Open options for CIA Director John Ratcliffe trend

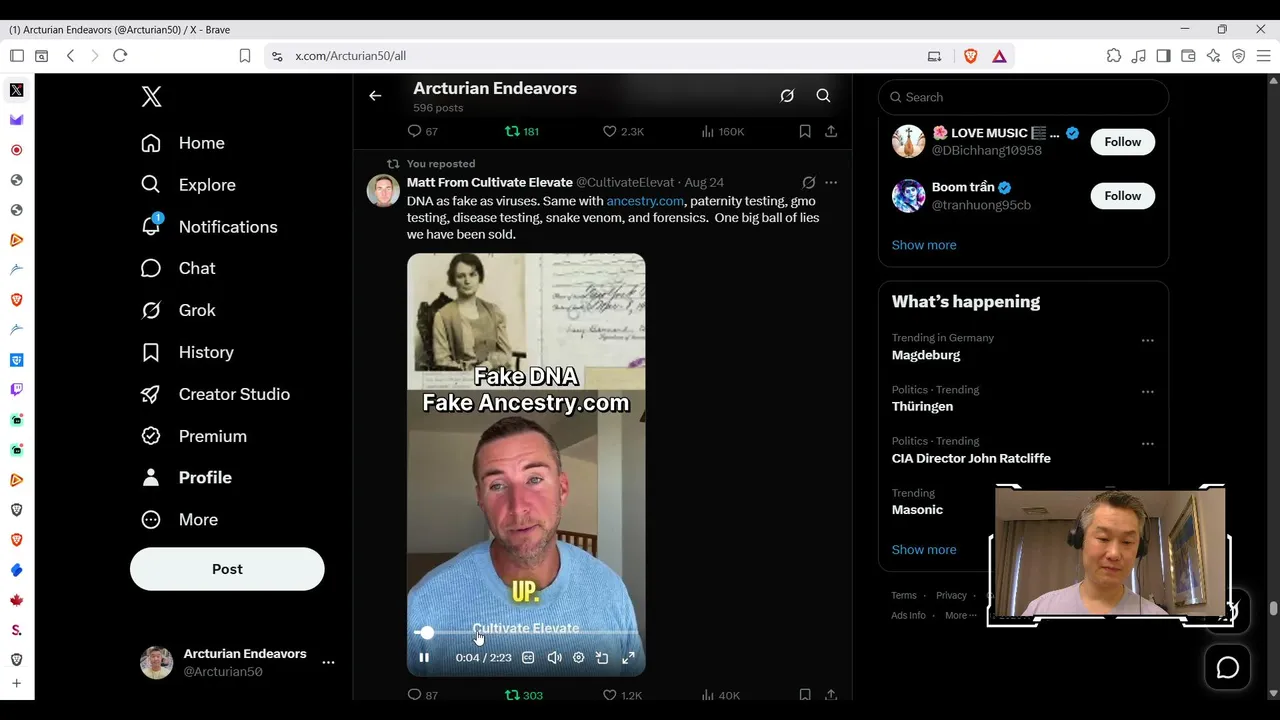click(1147, 444)
